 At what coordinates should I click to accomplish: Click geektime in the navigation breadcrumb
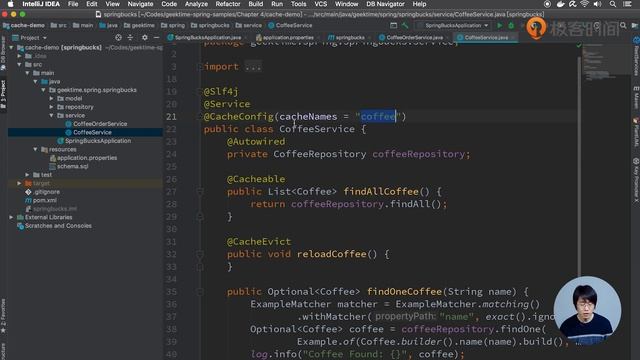pyautogui.click(x=139, y=25)
